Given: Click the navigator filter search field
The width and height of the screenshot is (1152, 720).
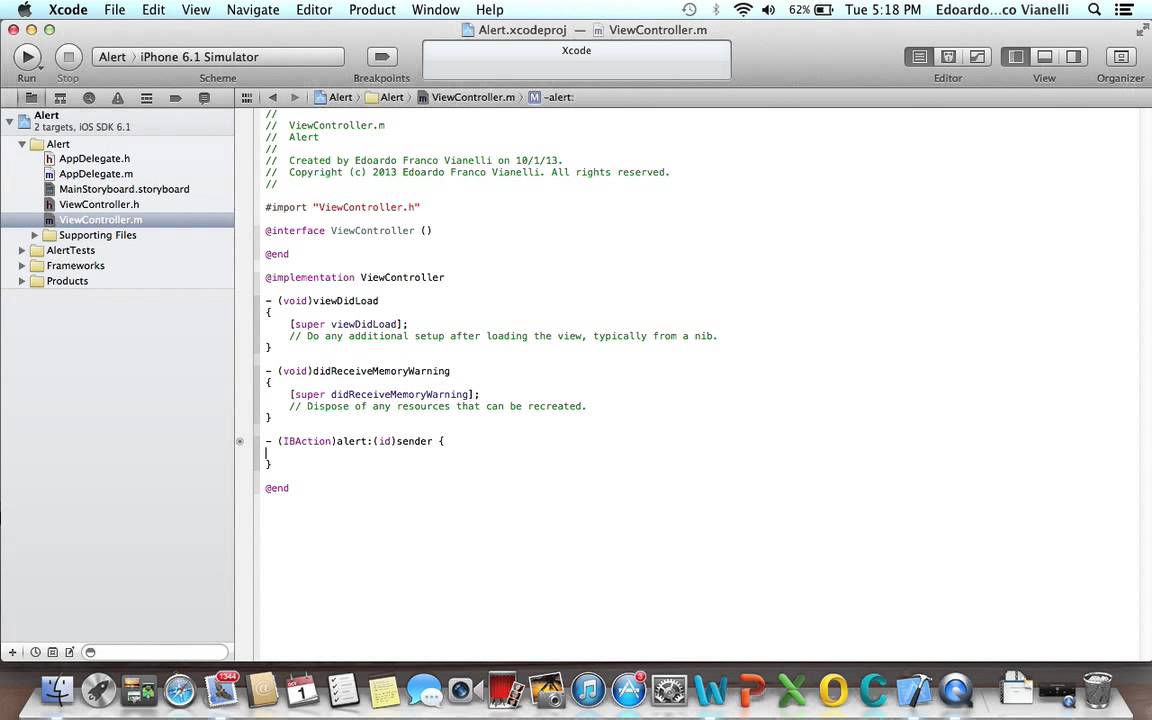Looking at the screenshot, I should (x=155, y=652).
